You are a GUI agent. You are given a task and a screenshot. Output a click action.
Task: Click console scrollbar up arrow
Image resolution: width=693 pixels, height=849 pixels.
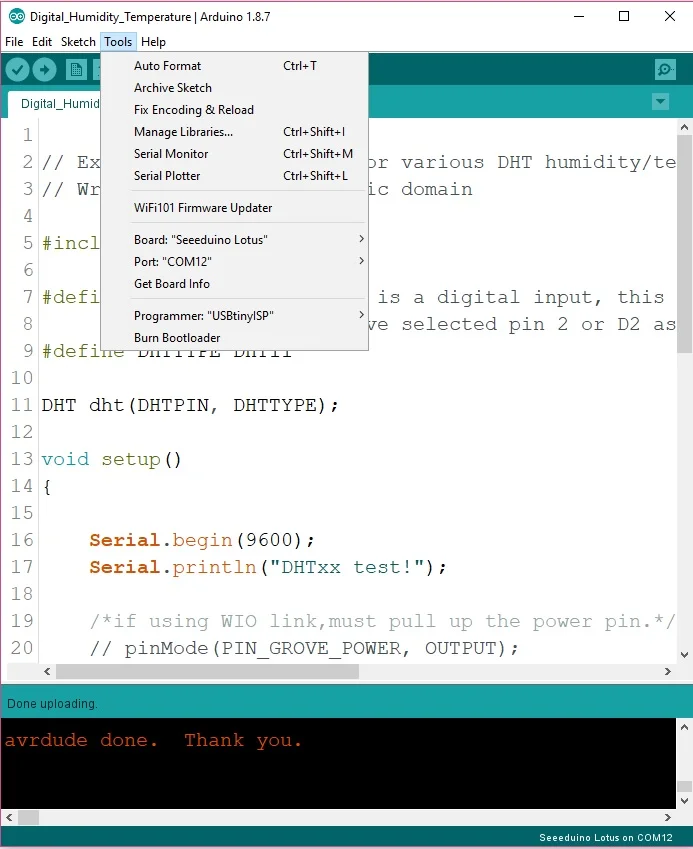click(684, 727)
